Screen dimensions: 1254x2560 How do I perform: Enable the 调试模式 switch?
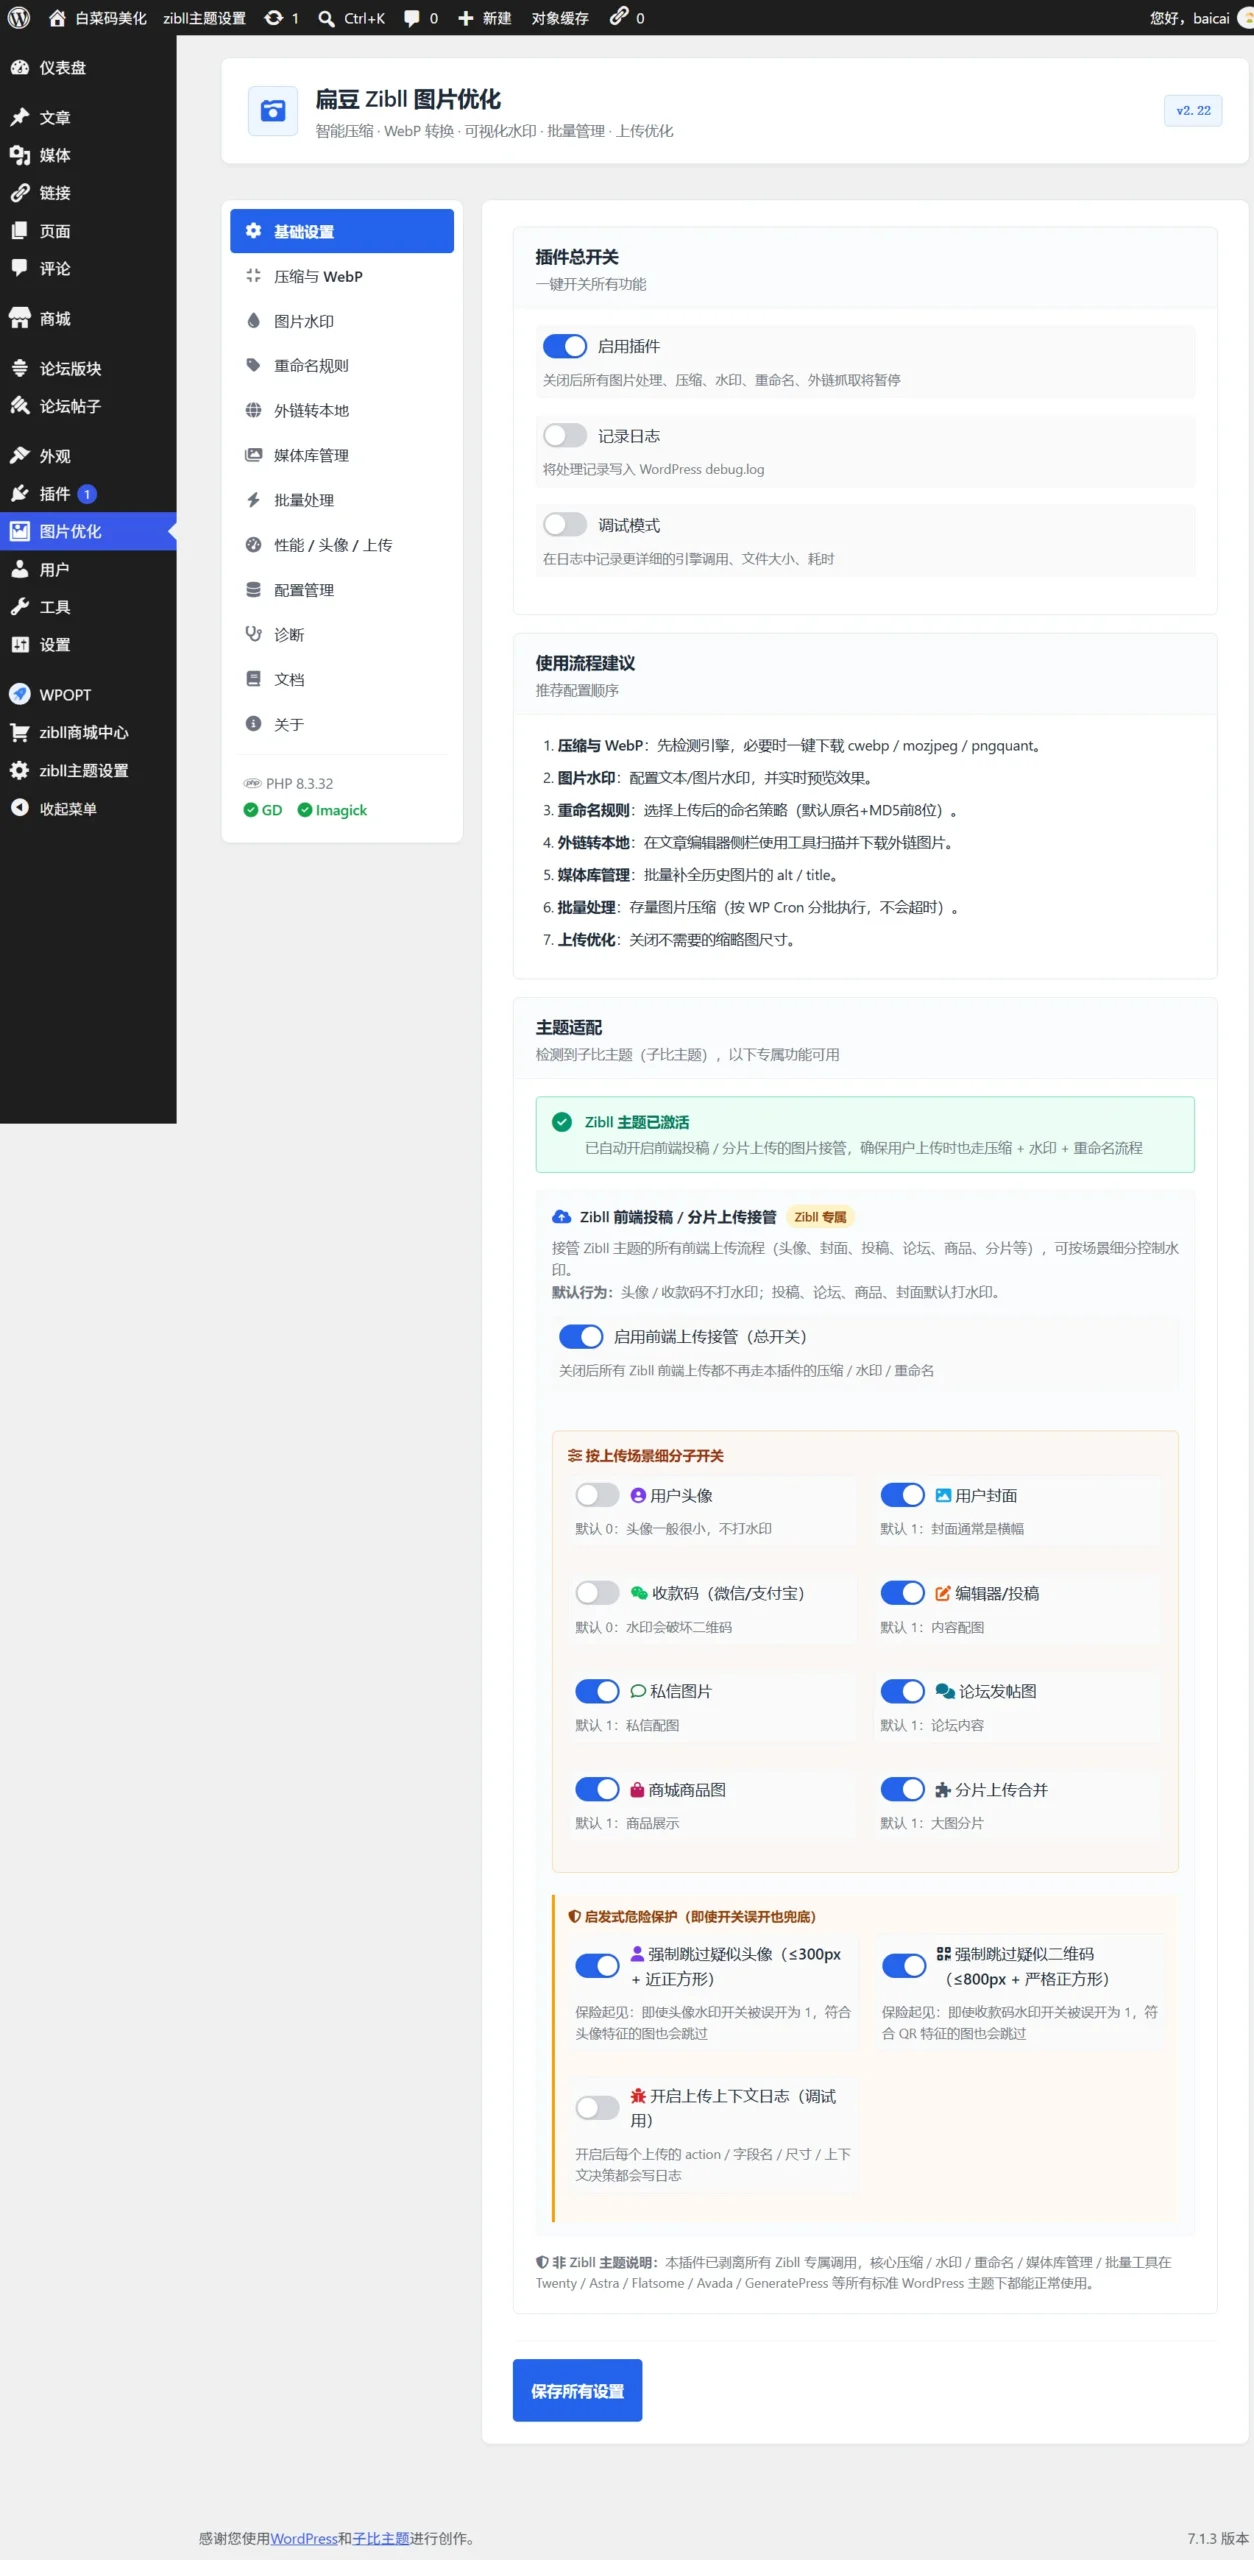tap(565, 525)
